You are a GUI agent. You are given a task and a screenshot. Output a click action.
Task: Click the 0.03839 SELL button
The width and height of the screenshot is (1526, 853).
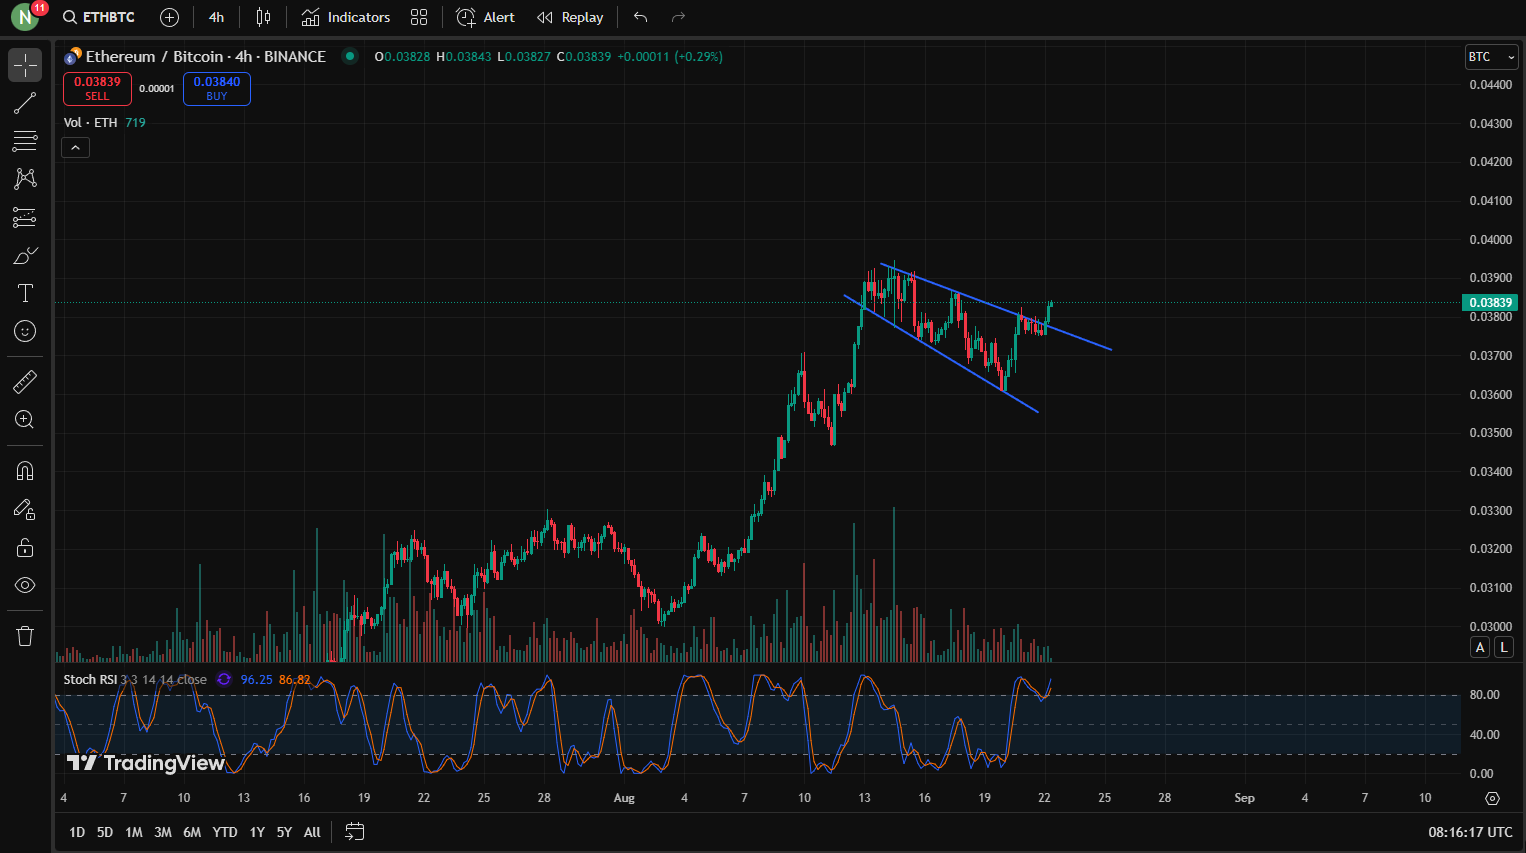click(97, 89)
